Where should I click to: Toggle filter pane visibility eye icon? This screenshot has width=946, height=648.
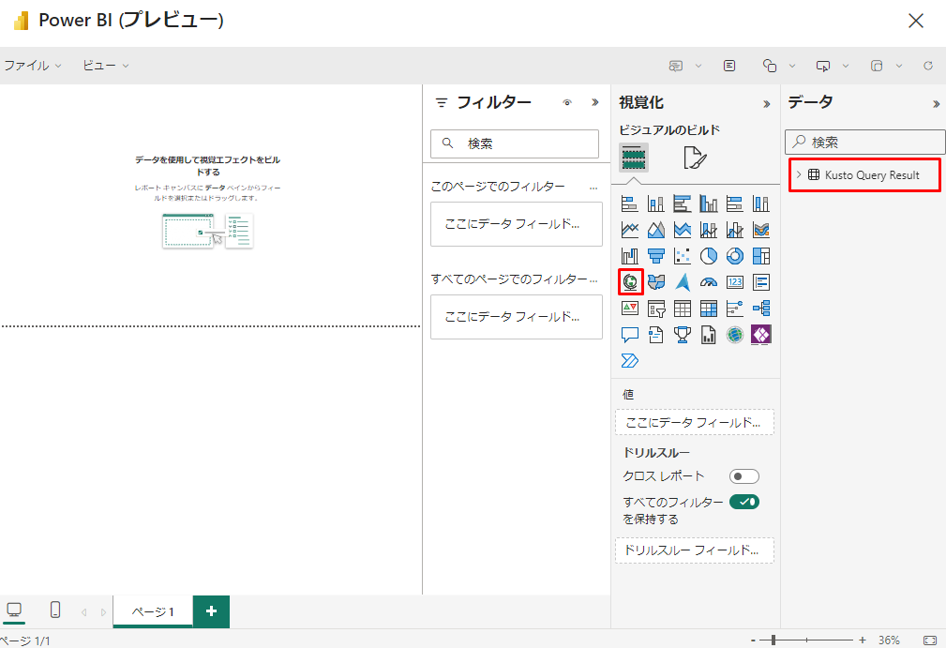pyautogui.click(x=567, y=102)
